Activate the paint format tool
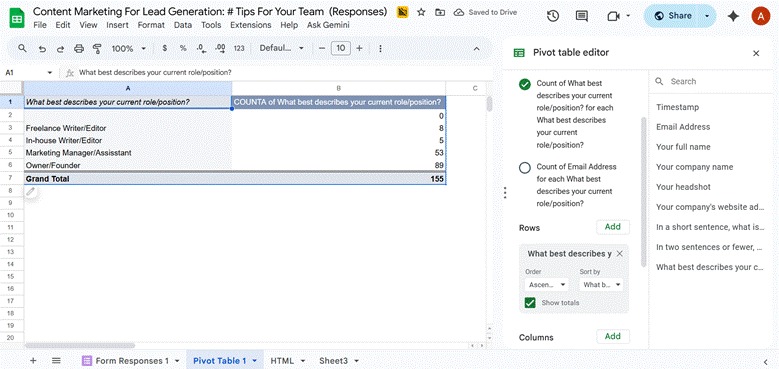Image resolution: width=779 pixels, height=369 pixels. coord(97,49)
